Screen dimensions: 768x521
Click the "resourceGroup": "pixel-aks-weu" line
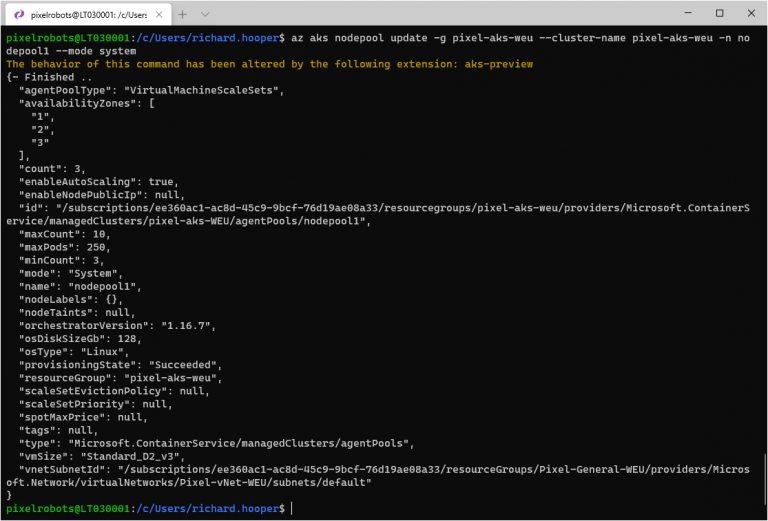pyautogui.click(x=120, y=378)
